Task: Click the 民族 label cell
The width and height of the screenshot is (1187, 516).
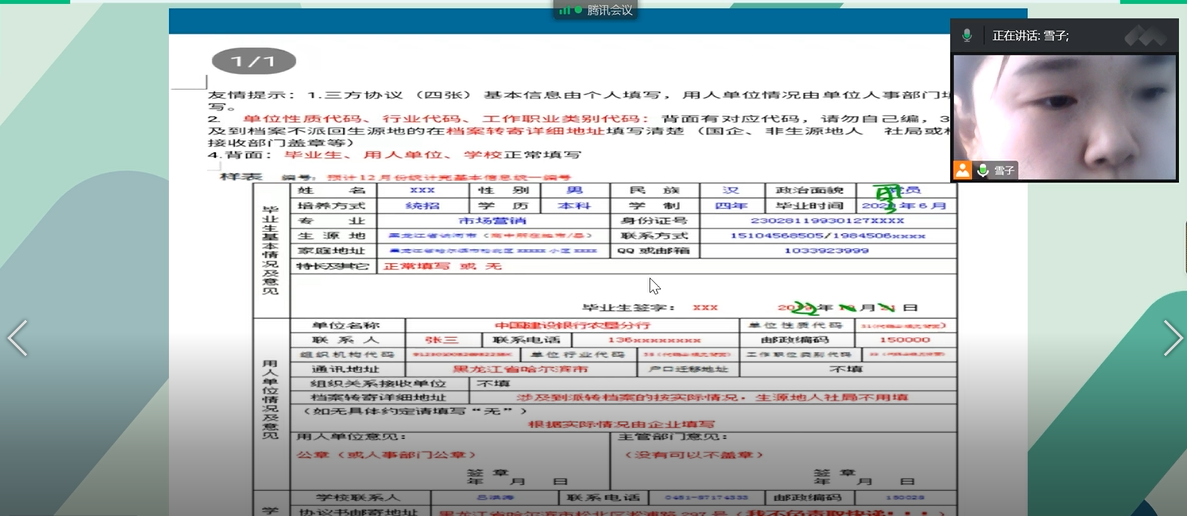Action: [x=655, y=190]
